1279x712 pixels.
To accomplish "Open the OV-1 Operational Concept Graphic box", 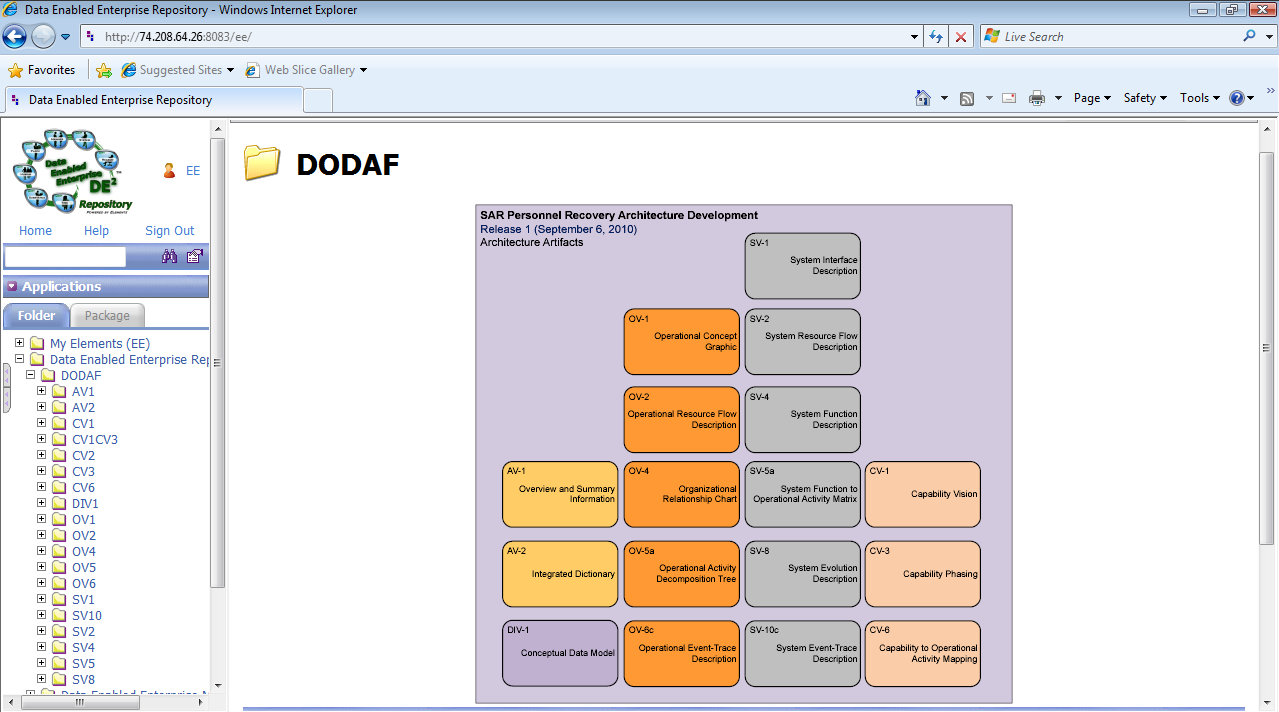I will coord(682,342).
